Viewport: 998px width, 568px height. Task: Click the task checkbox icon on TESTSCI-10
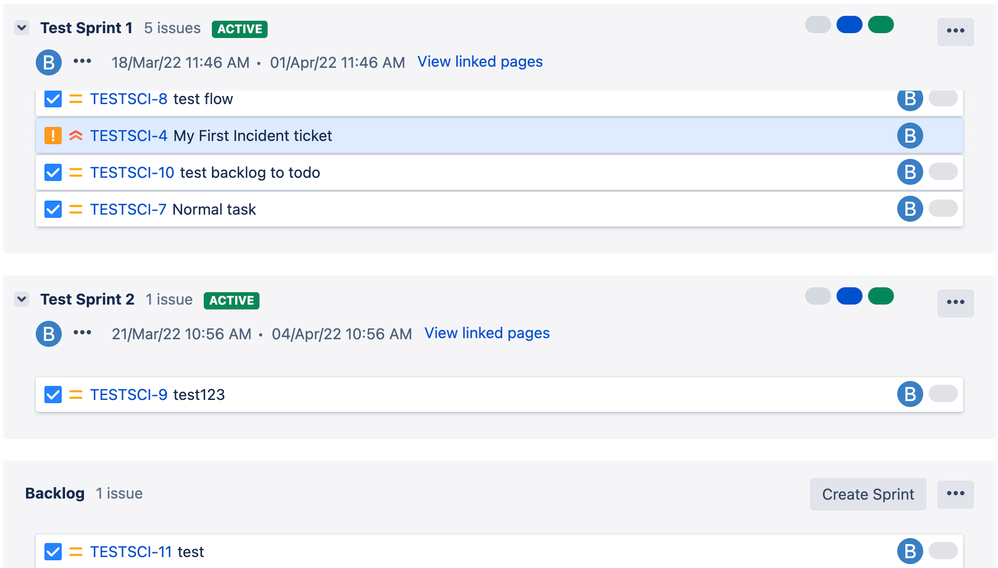click(53, 173)
